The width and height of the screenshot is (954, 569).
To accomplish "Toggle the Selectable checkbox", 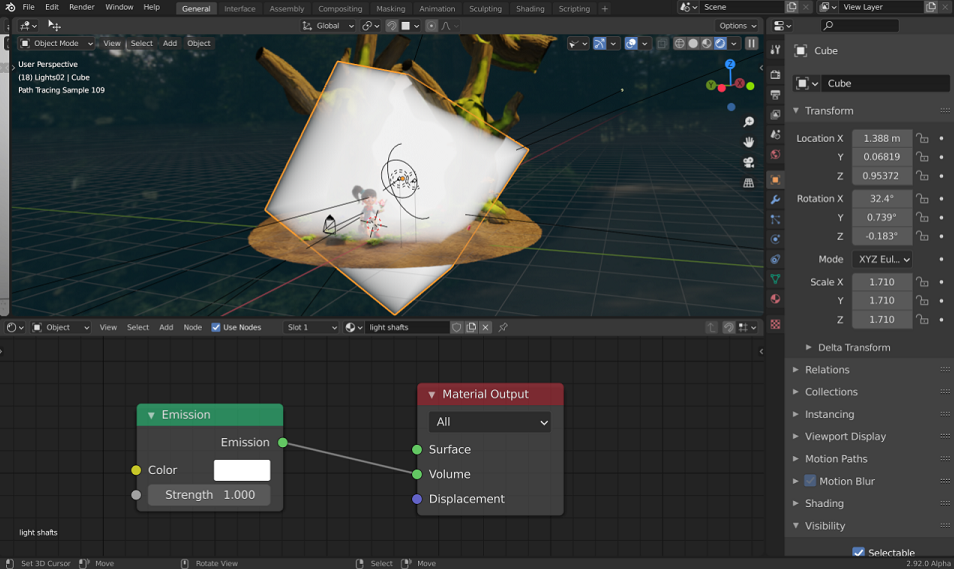I will [x=858, y=553].
